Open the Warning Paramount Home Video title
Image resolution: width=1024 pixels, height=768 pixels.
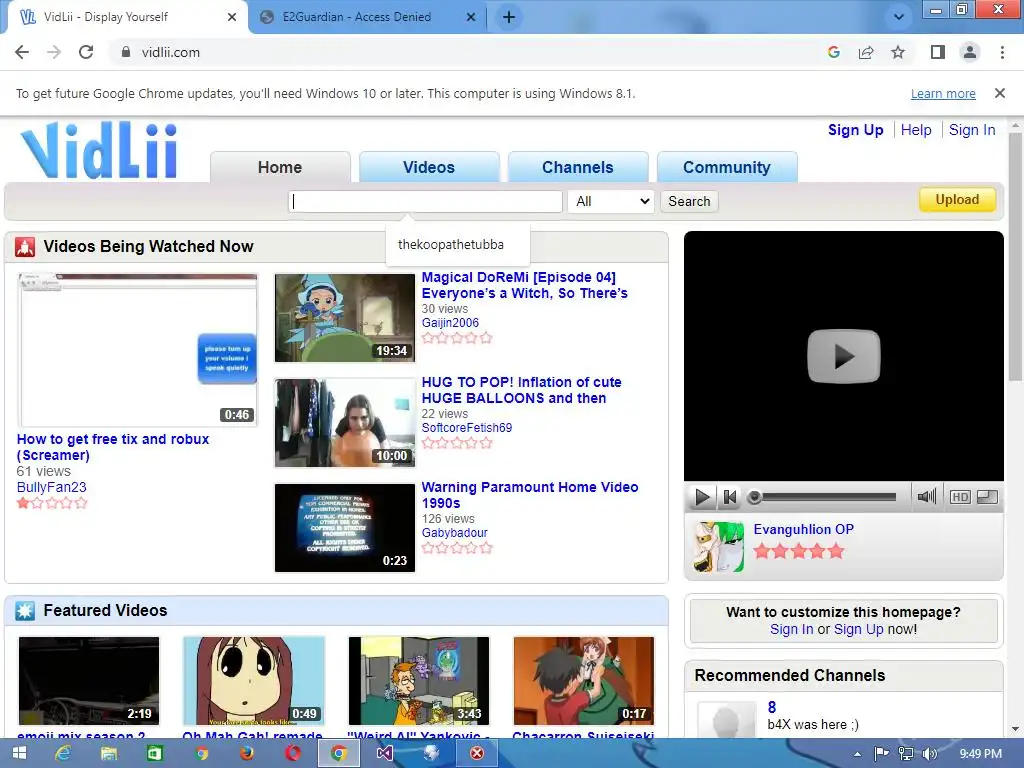coord(530,495)
